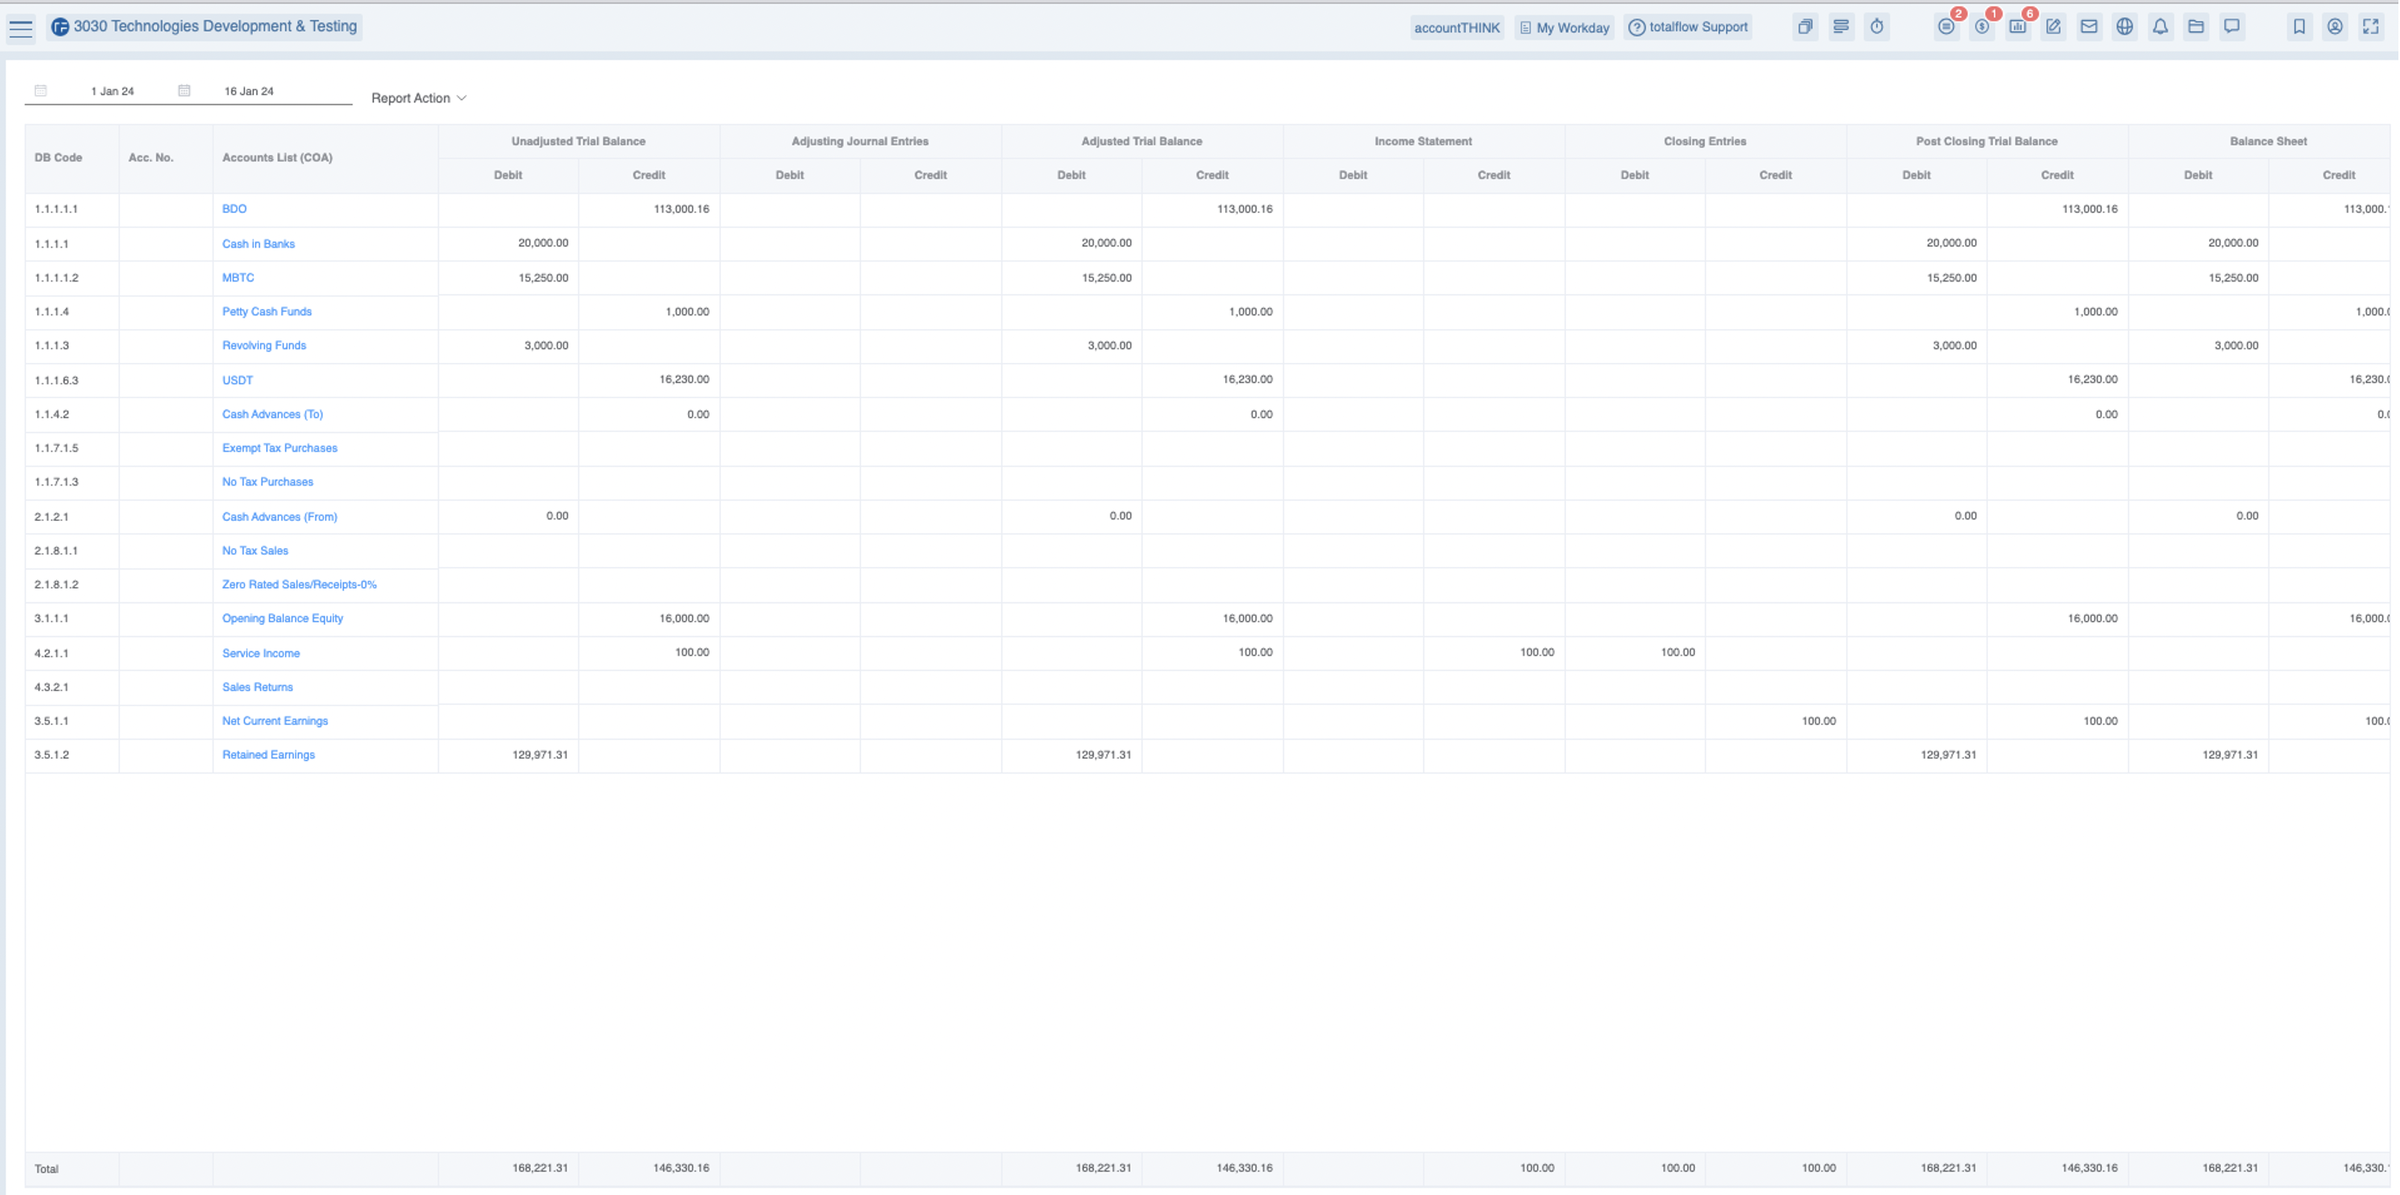
Task: Open the hamburger navigation menu
Action: [x=21, y=28]
